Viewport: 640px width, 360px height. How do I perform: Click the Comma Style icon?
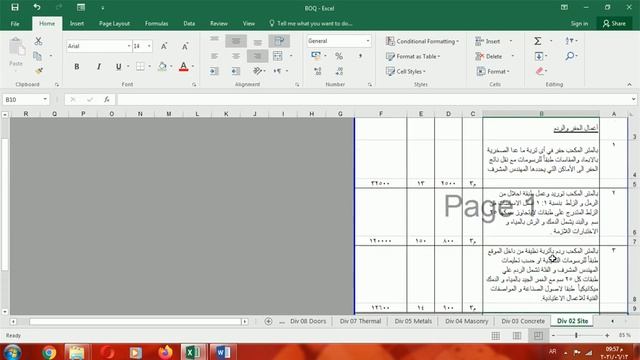[x=360, y=56]
